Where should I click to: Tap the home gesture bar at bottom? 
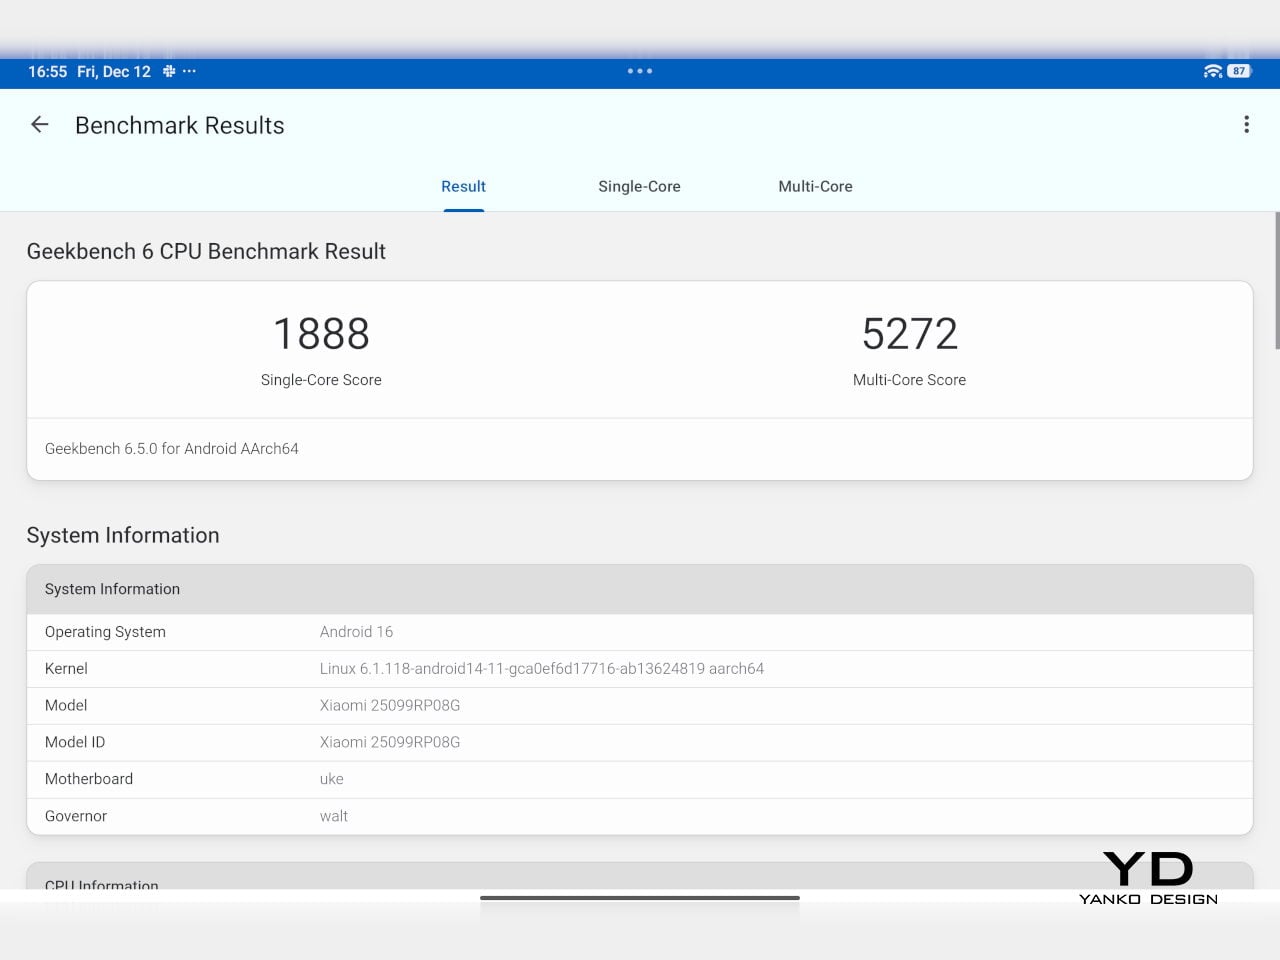click(x=640, y=898)
